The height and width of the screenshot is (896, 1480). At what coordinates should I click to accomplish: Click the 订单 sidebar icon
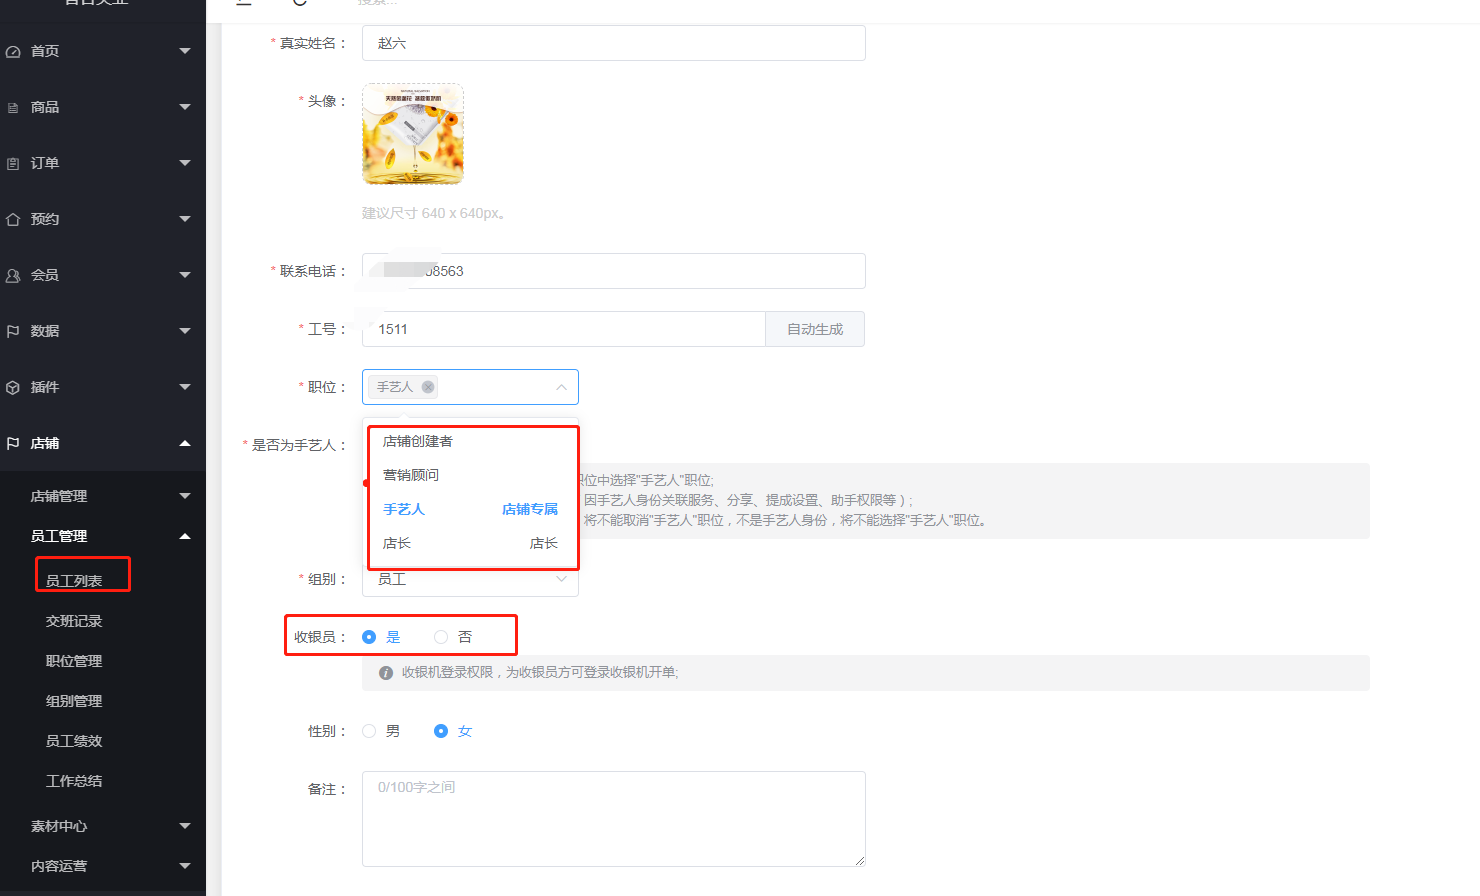click(13, 163)
